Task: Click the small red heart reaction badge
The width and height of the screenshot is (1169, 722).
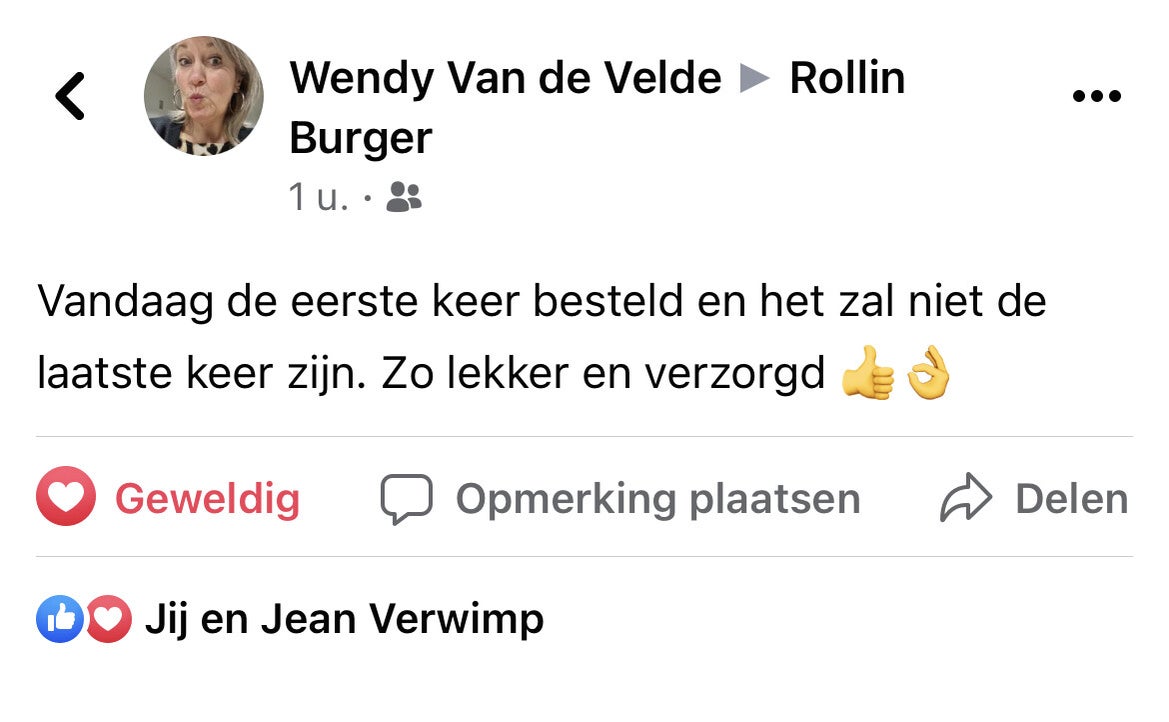Action: point(109,619)
